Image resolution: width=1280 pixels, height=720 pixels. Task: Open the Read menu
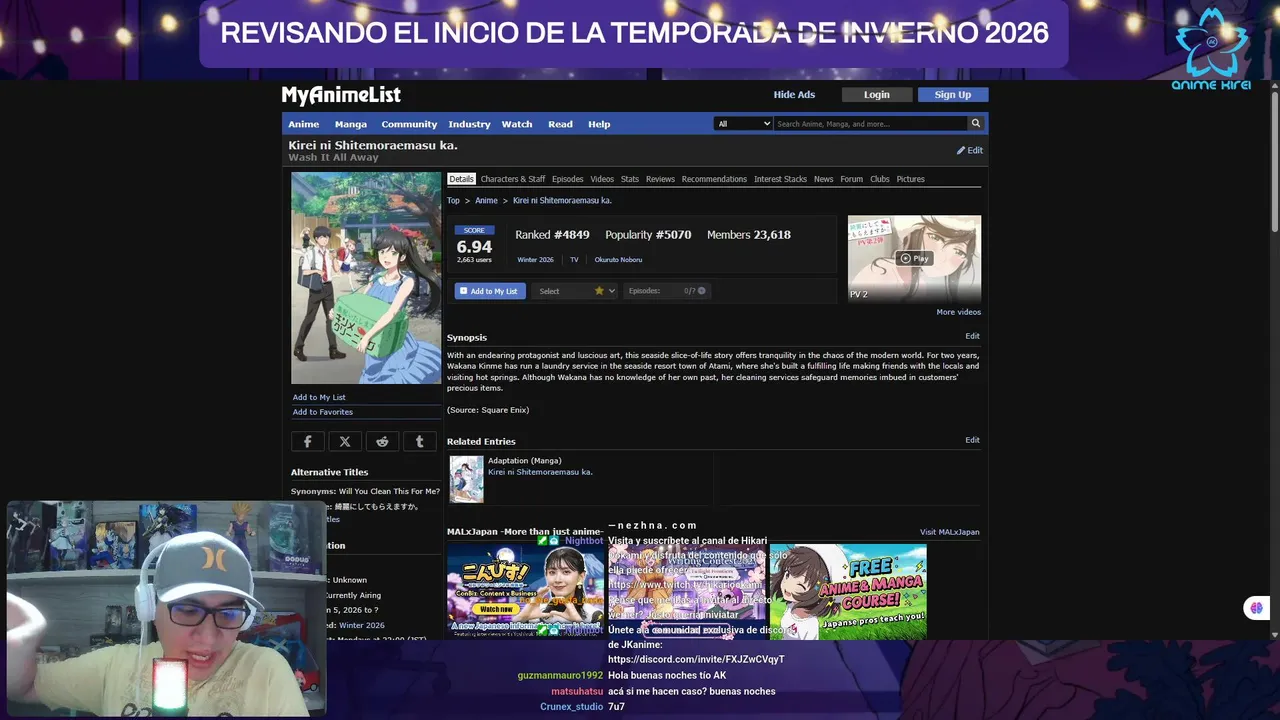(x=560, y=124)
